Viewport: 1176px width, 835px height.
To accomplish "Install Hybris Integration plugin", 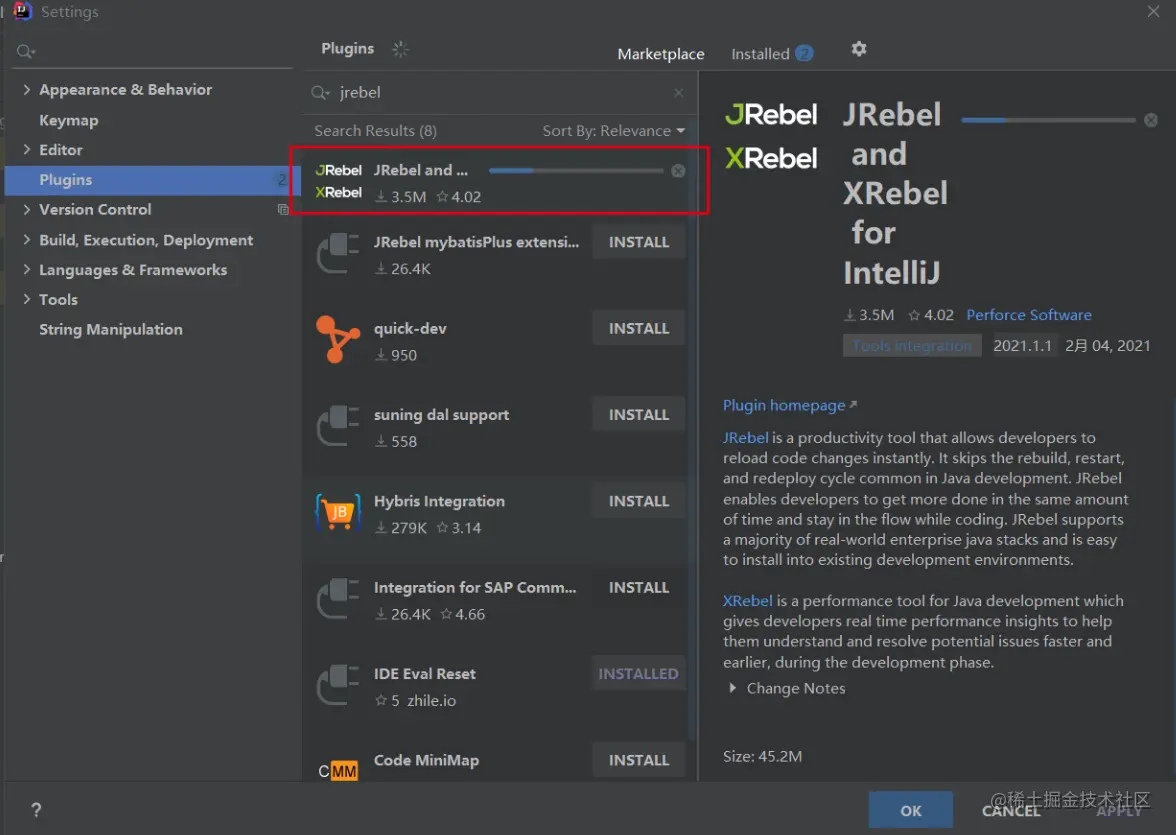I will (x=639, y=501).
